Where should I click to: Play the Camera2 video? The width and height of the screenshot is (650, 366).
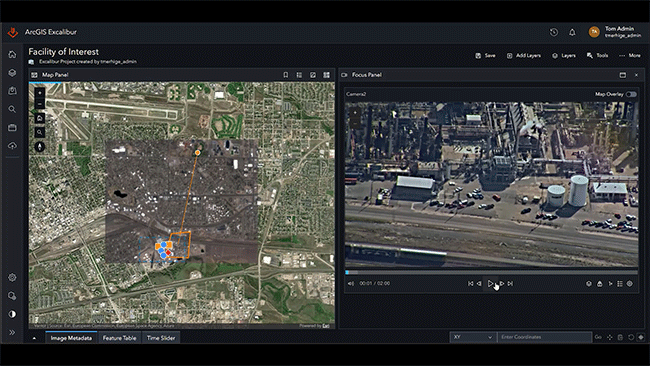click(x=491, y=284)
